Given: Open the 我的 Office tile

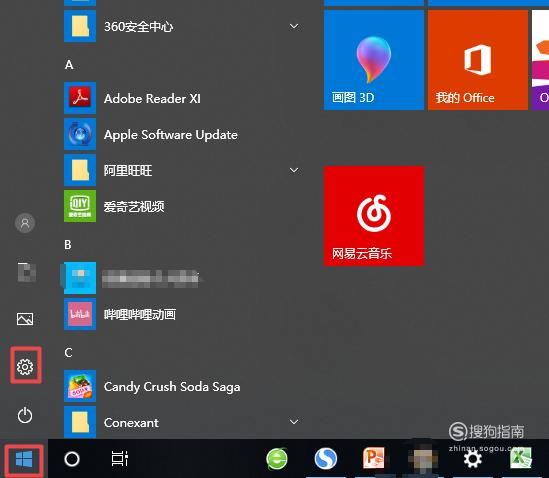Looking at the screenshot, I should pos(478,60).
